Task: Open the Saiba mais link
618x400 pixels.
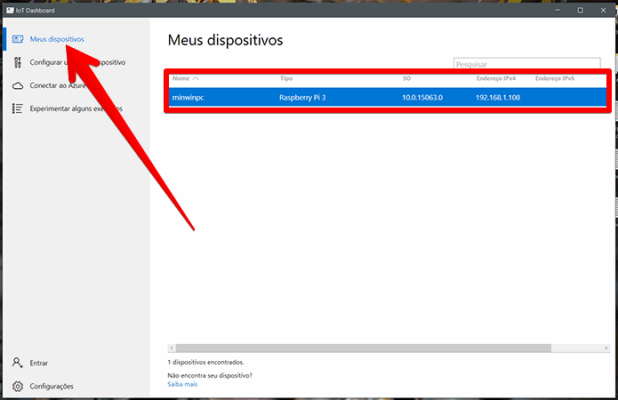Action: (182, 384)
